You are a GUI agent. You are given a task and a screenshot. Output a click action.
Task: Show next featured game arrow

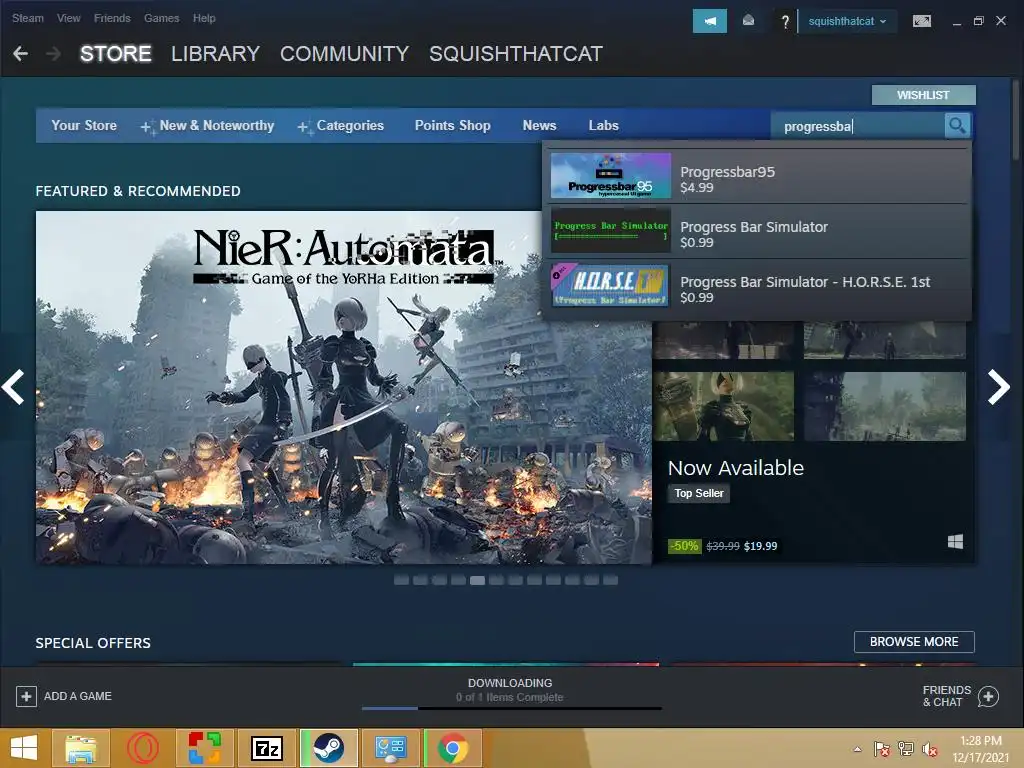999,387
